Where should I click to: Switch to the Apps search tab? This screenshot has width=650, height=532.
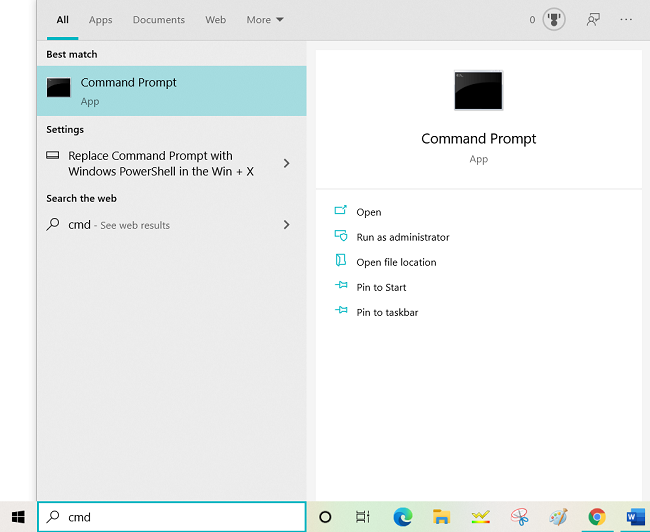coord(100,20)
